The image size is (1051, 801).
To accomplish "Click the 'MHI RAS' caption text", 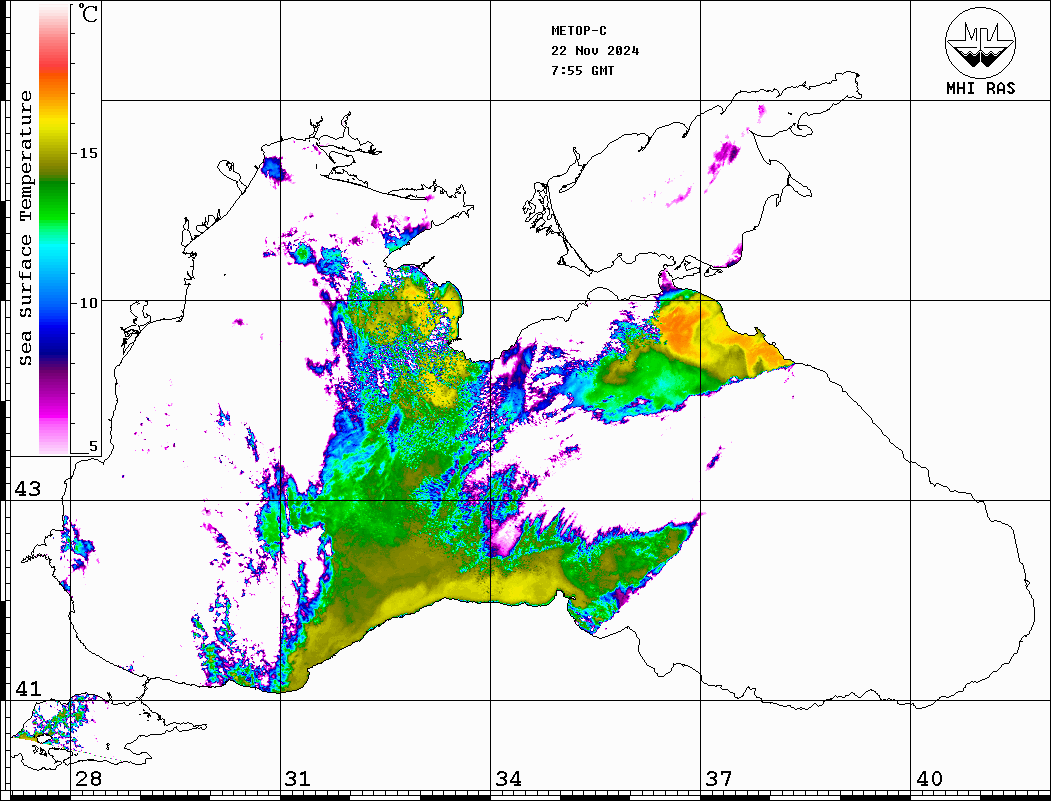I will point(980,88).
